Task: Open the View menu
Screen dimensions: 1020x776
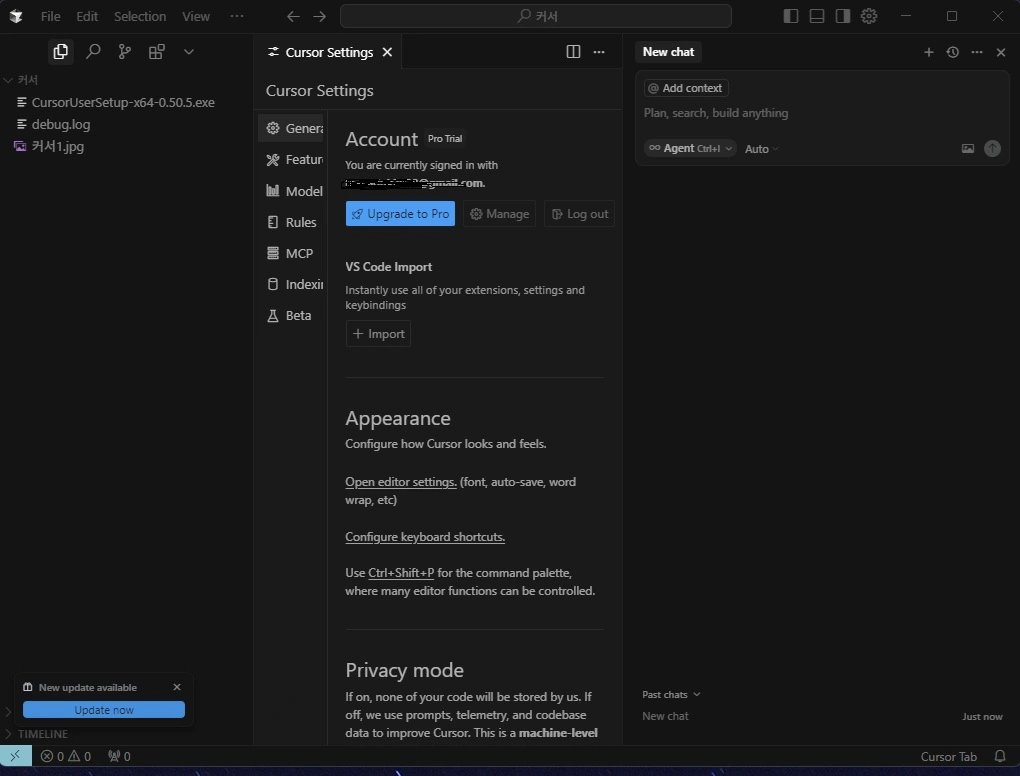Action: pos(196,16)
